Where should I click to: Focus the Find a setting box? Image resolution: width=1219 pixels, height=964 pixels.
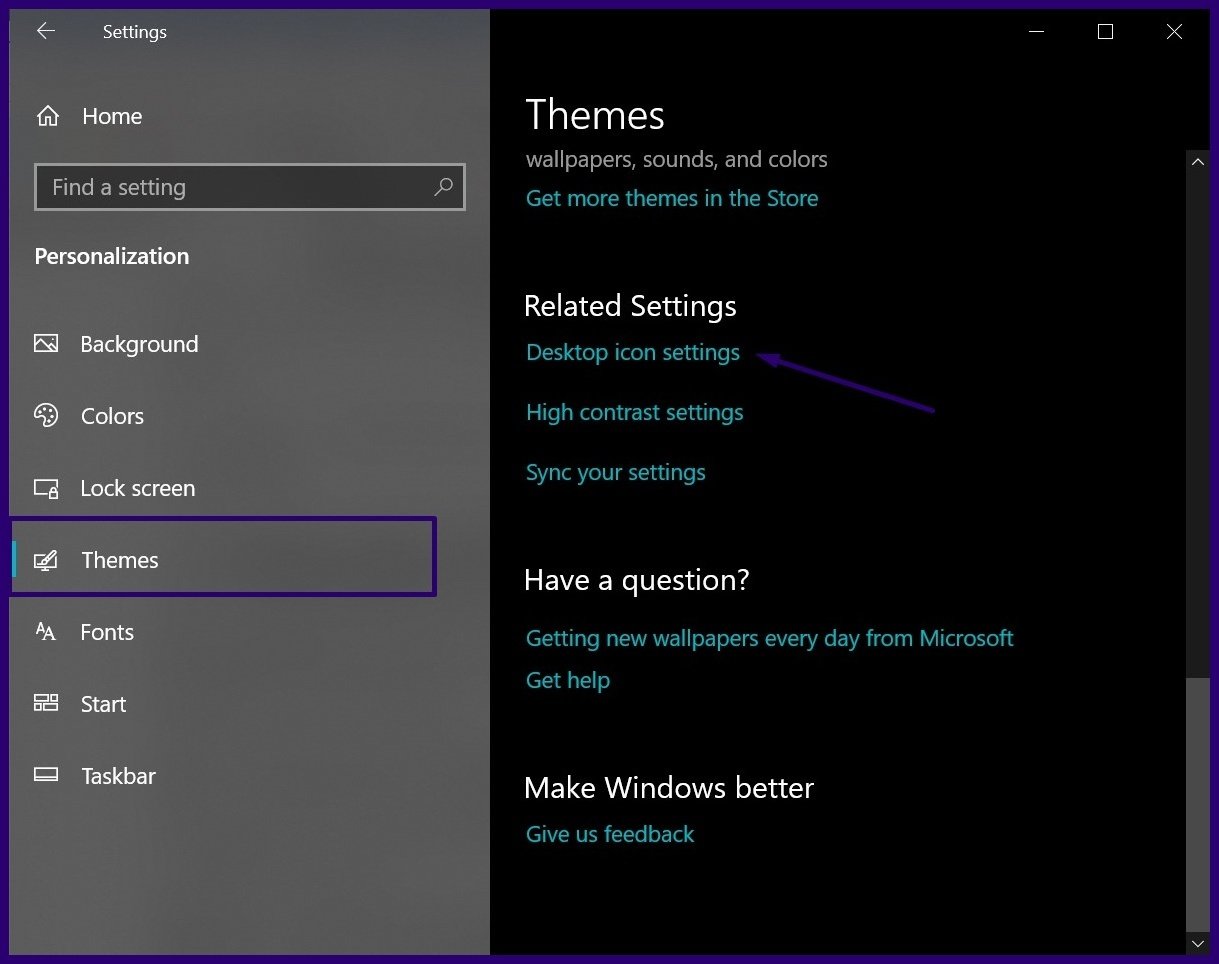(250, 187)
